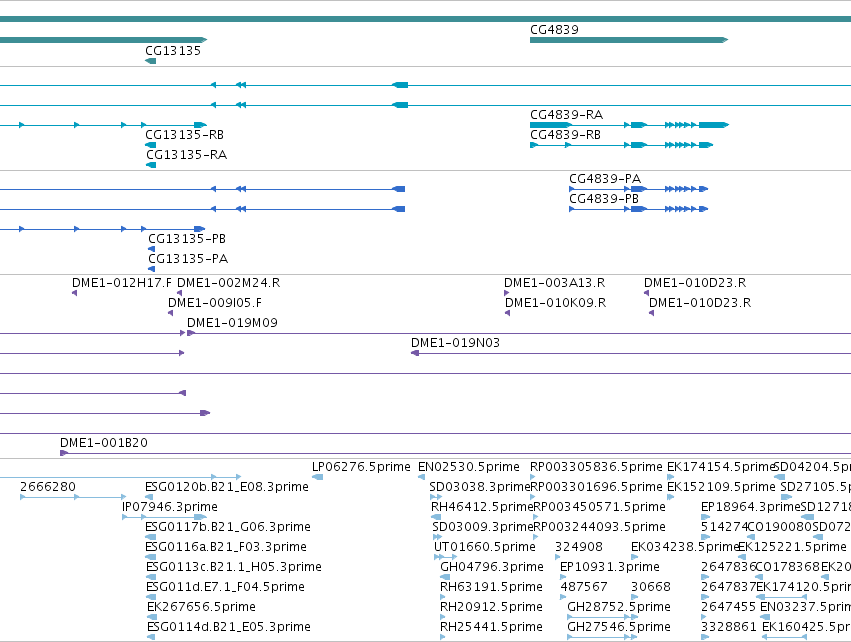
Task: Click the CG13135-RB transcript label
Action: 184,135
